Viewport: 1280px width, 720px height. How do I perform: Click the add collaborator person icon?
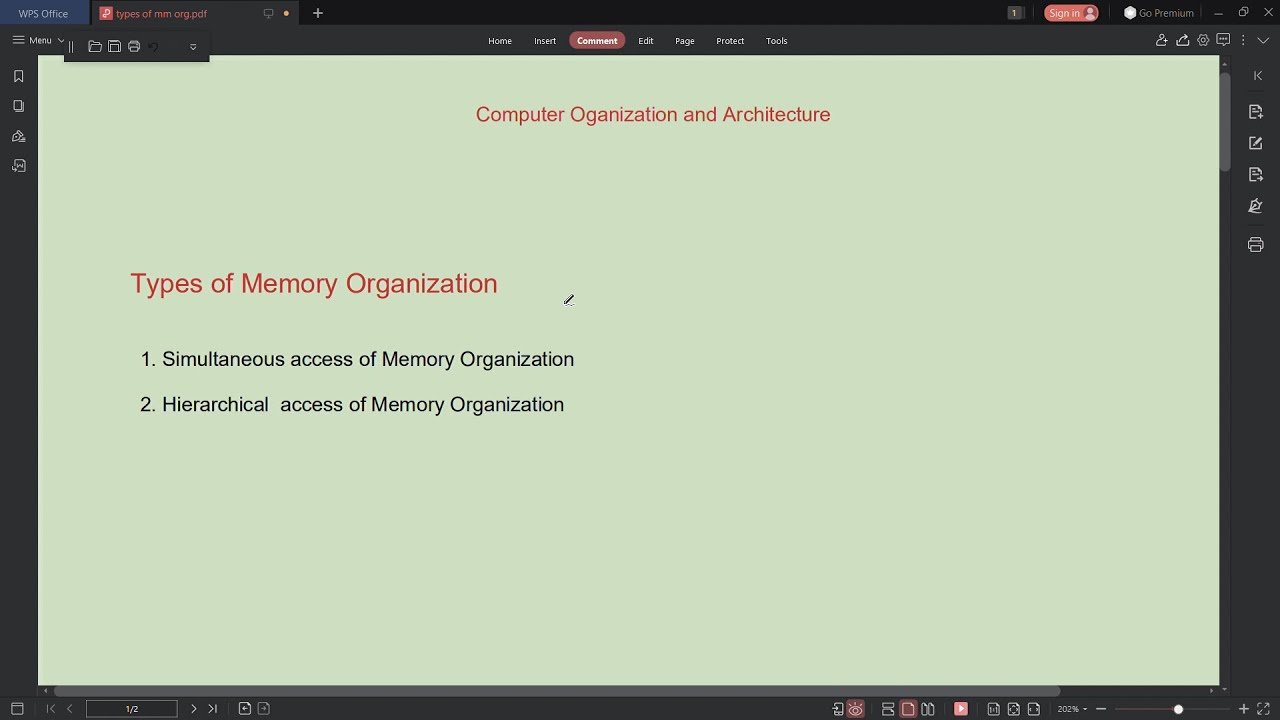coord(1161,41)
